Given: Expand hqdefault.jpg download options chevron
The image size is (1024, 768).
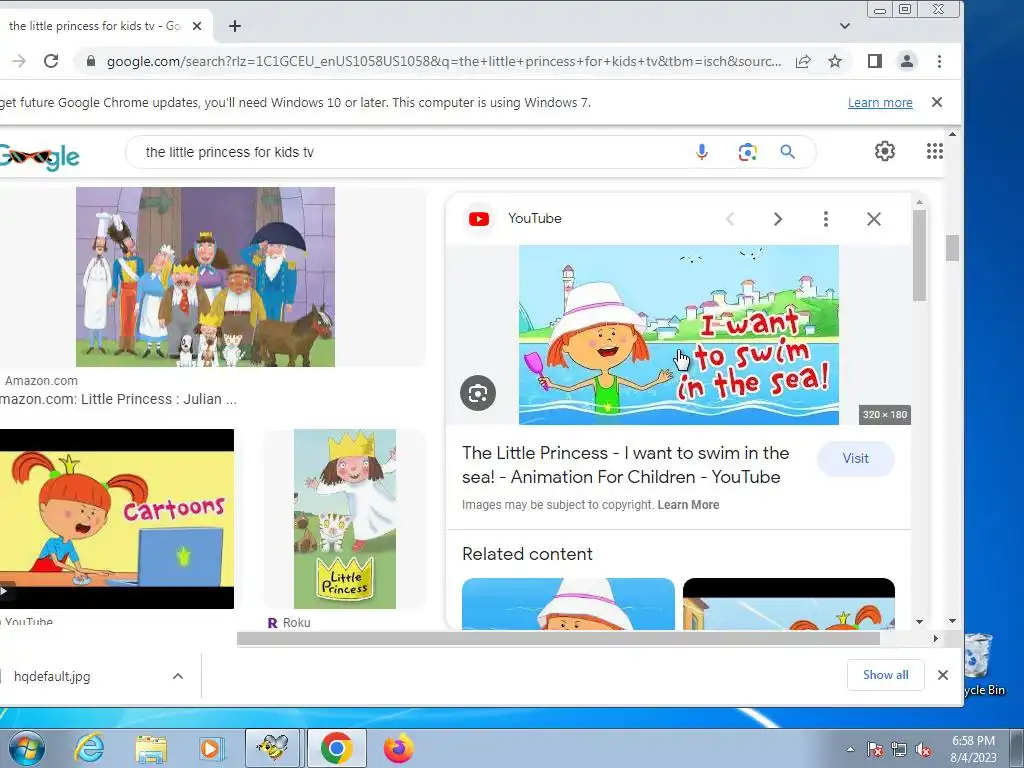Looking at the screenshot, I should point(178,677).
